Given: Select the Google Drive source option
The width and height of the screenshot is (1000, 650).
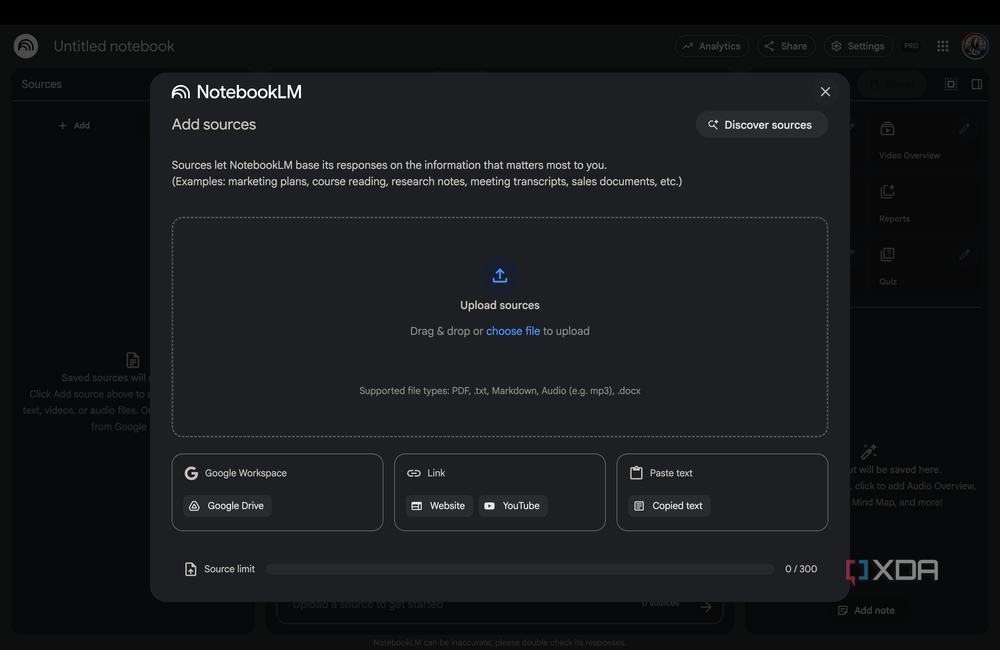Looking at the screenshot, I should point(228,506).
